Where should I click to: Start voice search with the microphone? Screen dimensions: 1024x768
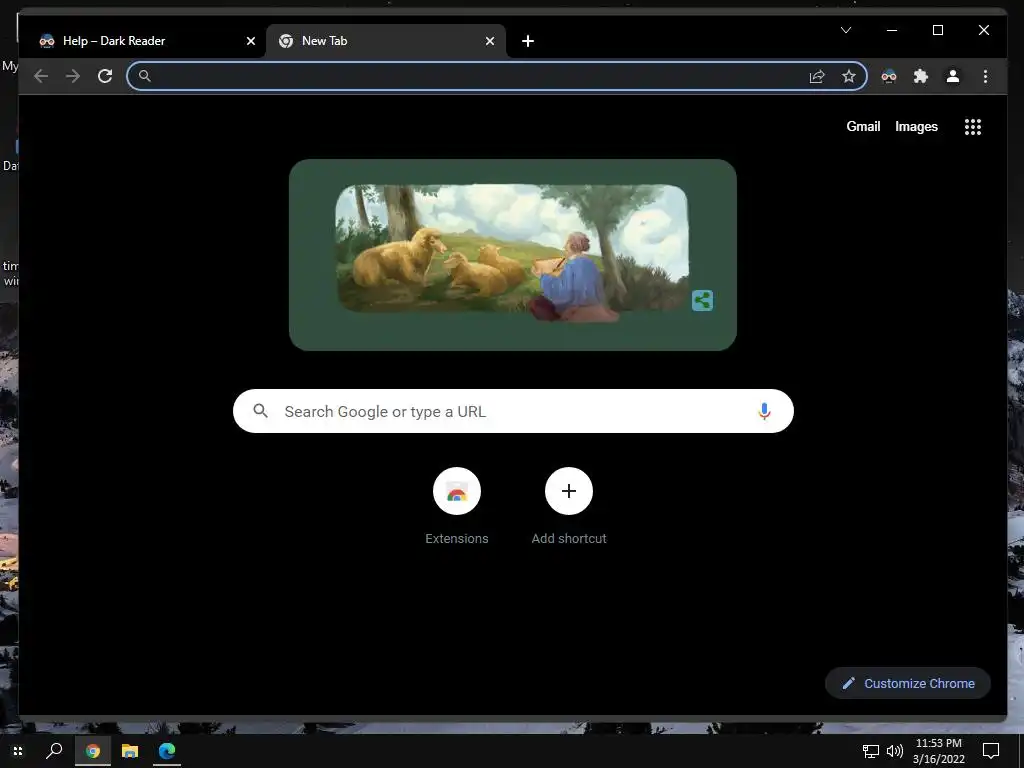point(764,411)
